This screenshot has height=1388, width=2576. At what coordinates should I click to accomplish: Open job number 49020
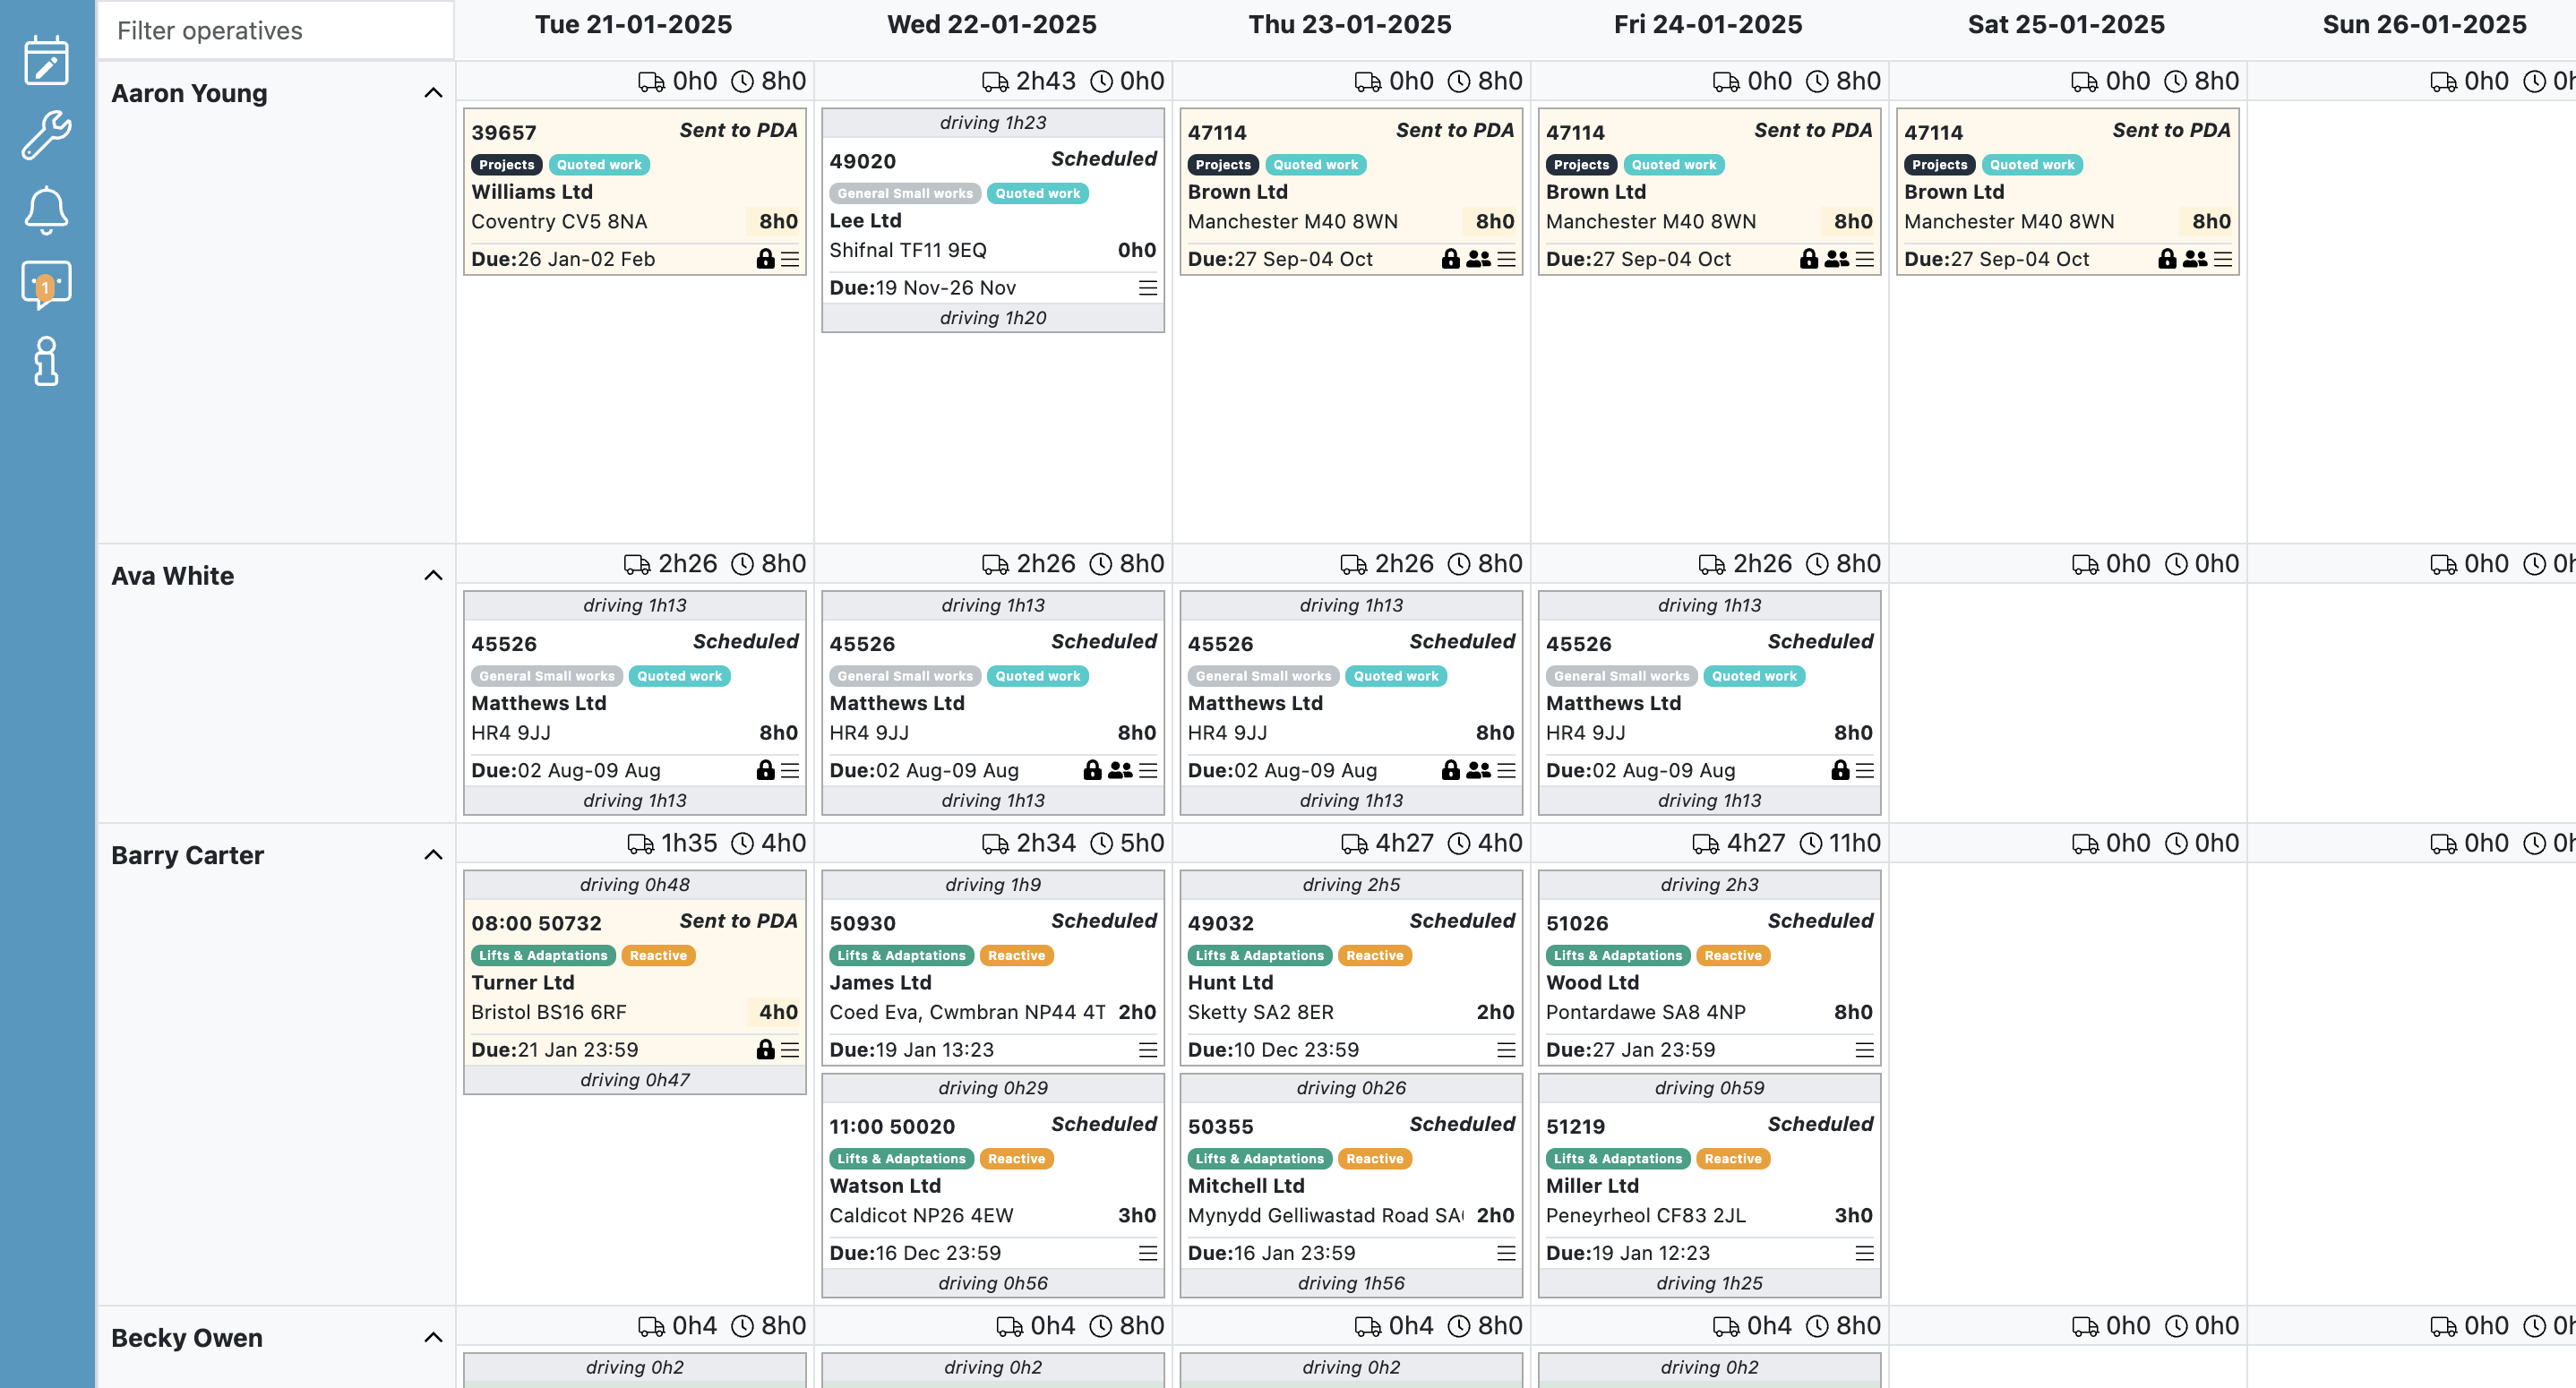click(x=862, y=162)
